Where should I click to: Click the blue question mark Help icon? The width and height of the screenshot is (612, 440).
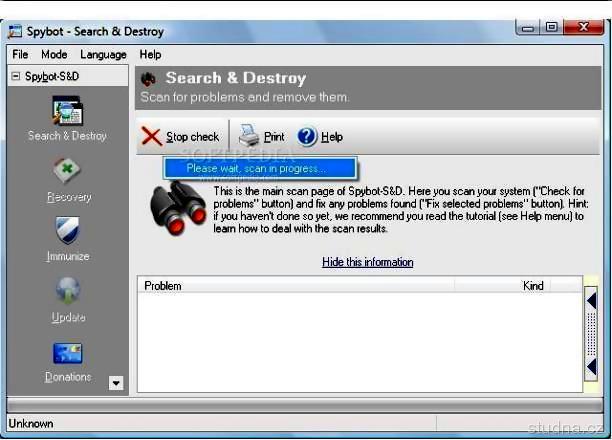(307, 137)
